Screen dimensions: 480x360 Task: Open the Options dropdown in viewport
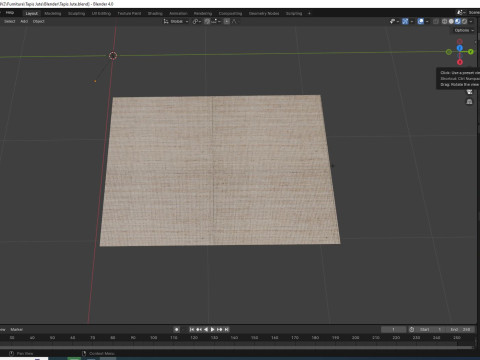pyautogui.click(x=464, y=30)
